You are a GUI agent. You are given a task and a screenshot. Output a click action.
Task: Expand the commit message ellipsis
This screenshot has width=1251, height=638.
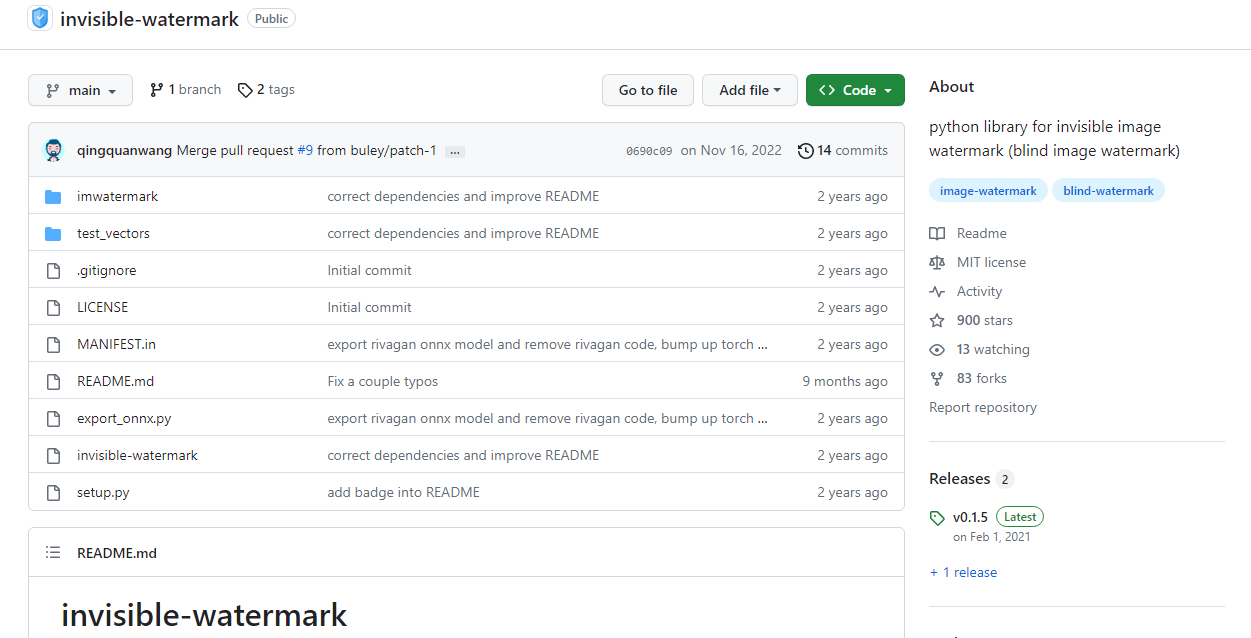coord(455,152)
